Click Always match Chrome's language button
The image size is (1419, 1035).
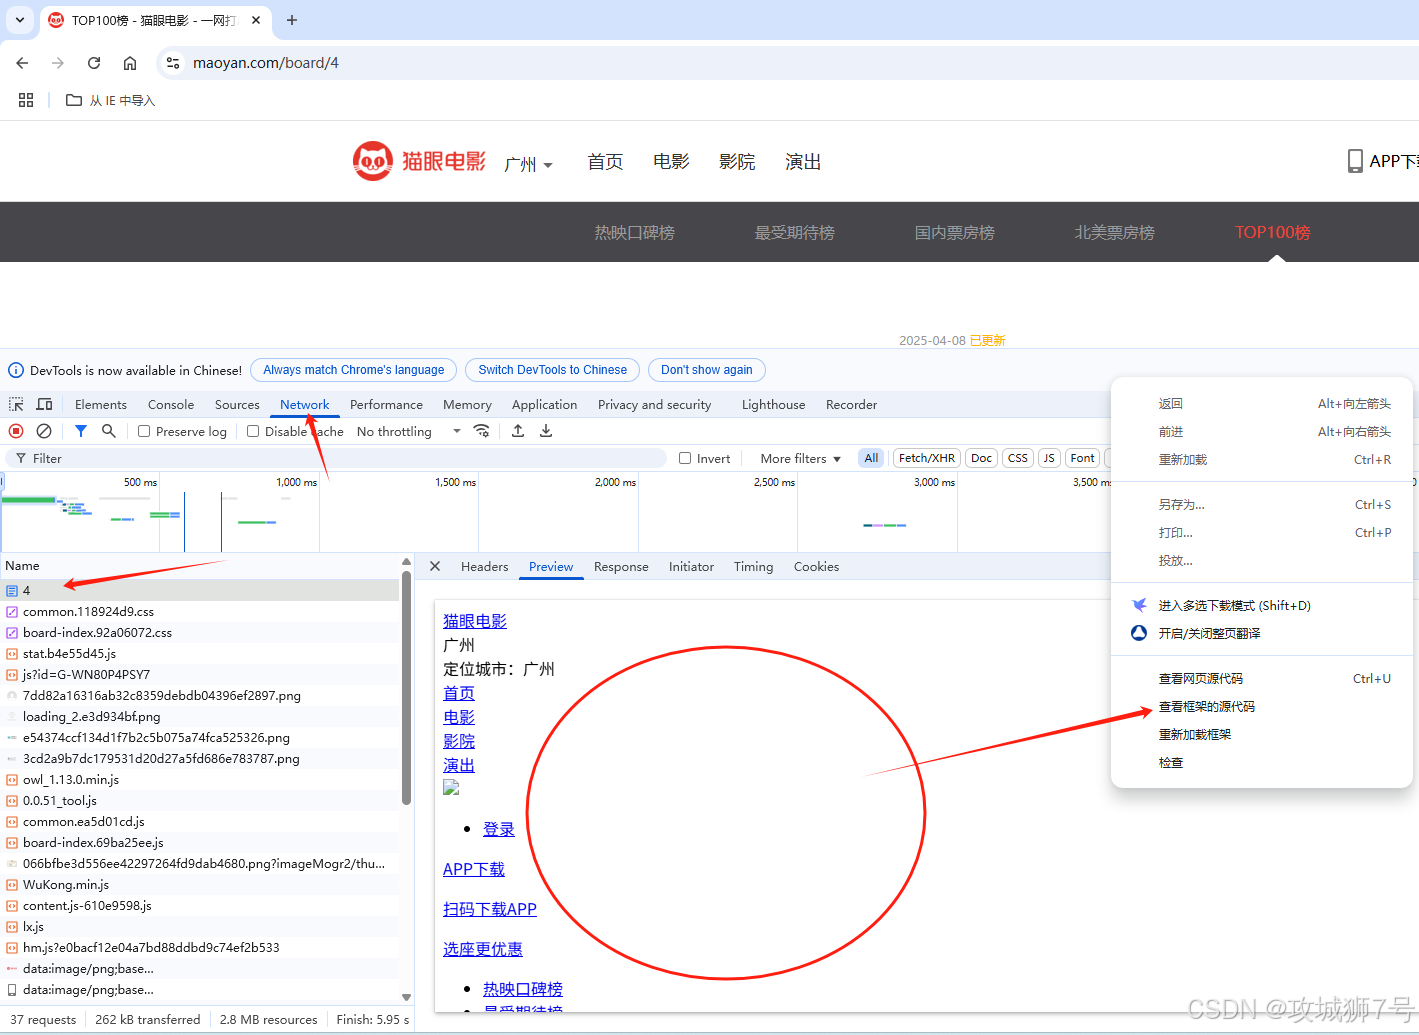(x=354, y=370)
